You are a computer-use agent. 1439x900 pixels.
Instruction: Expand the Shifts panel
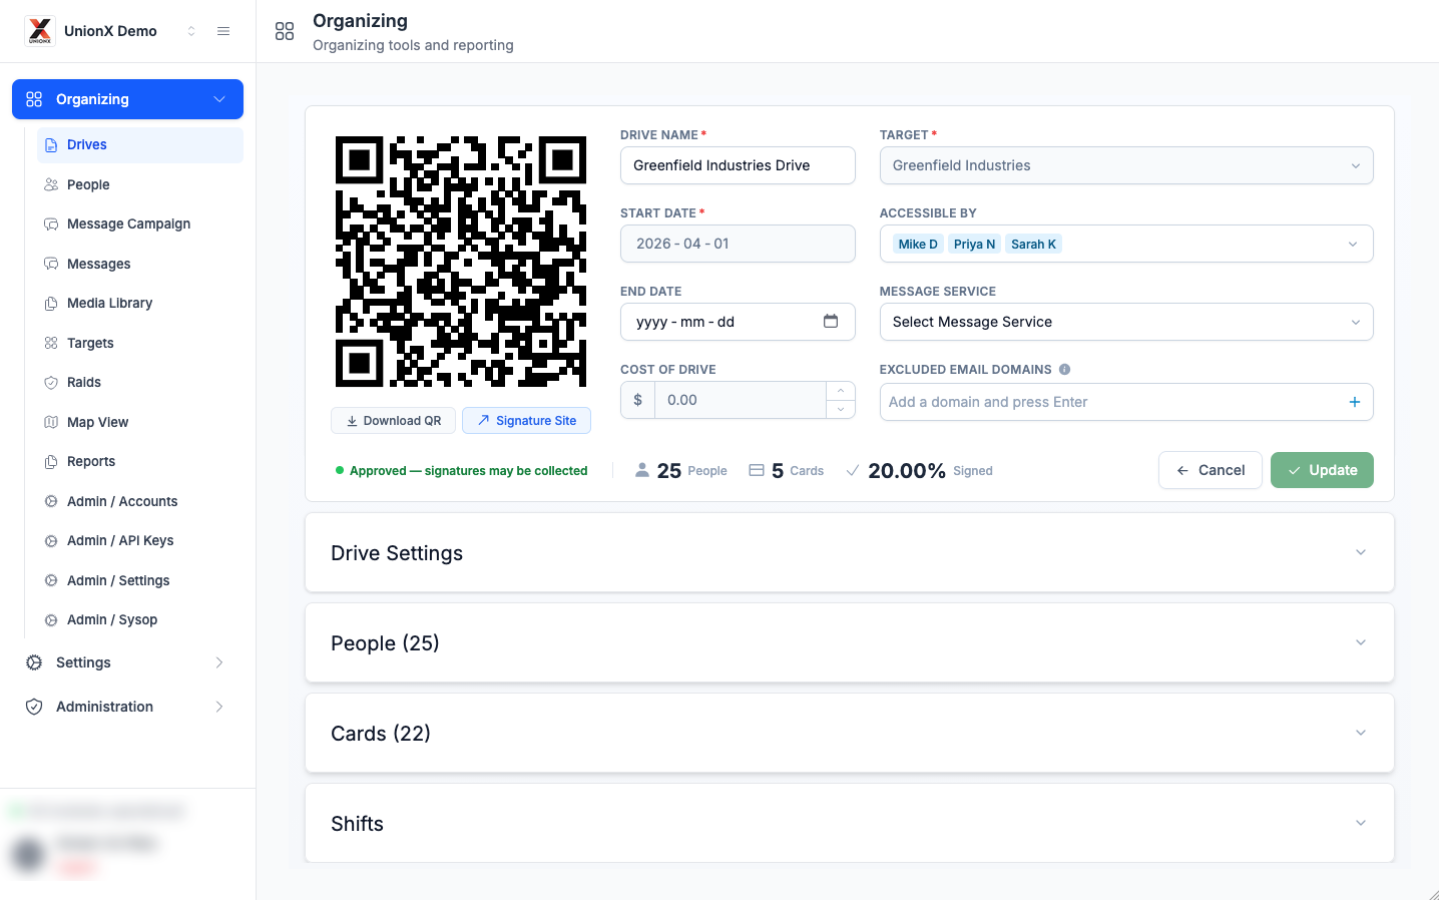(849, 823)
